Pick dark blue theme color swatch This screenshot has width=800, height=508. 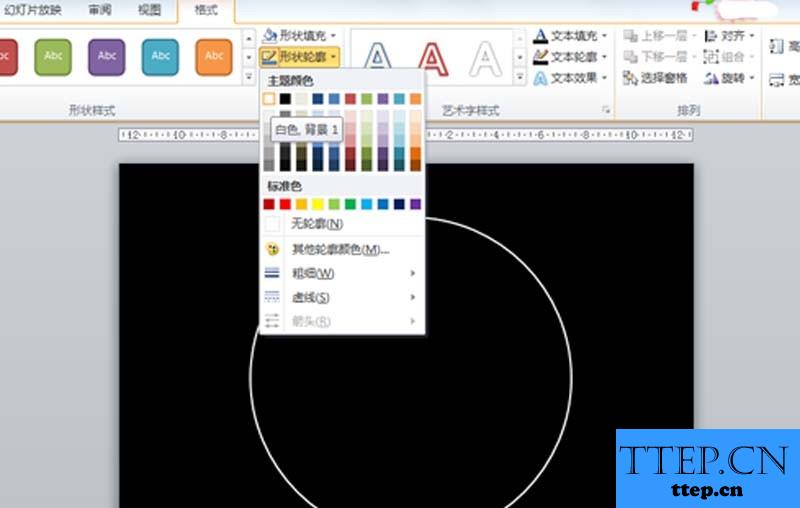[318, 98]
